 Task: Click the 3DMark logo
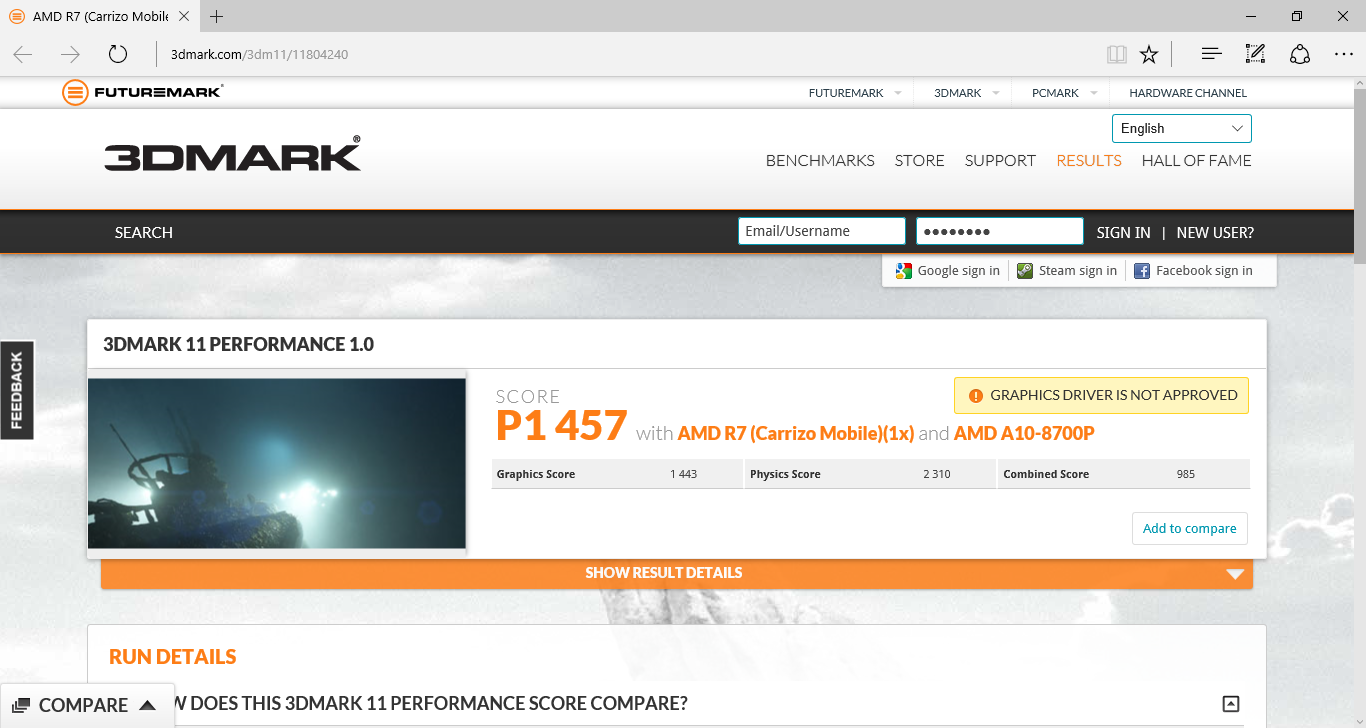pos(232,156)
